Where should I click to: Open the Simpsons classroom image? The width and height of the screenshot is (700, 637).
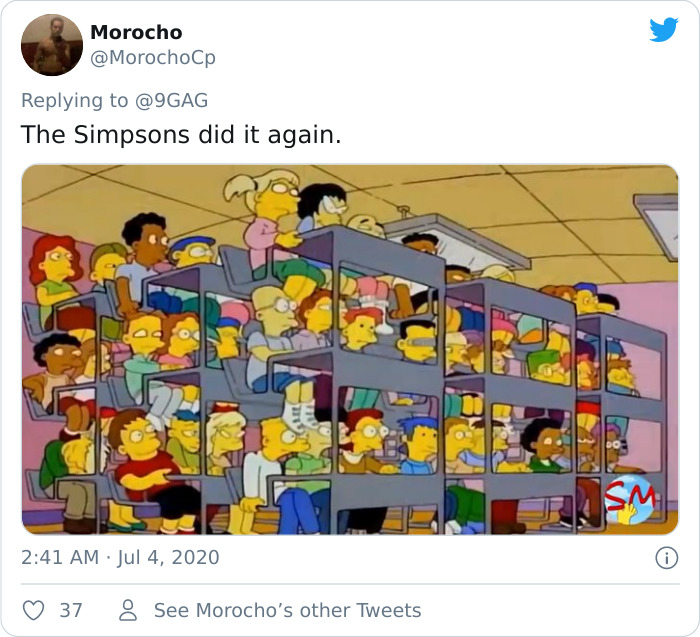click(350, 350)
